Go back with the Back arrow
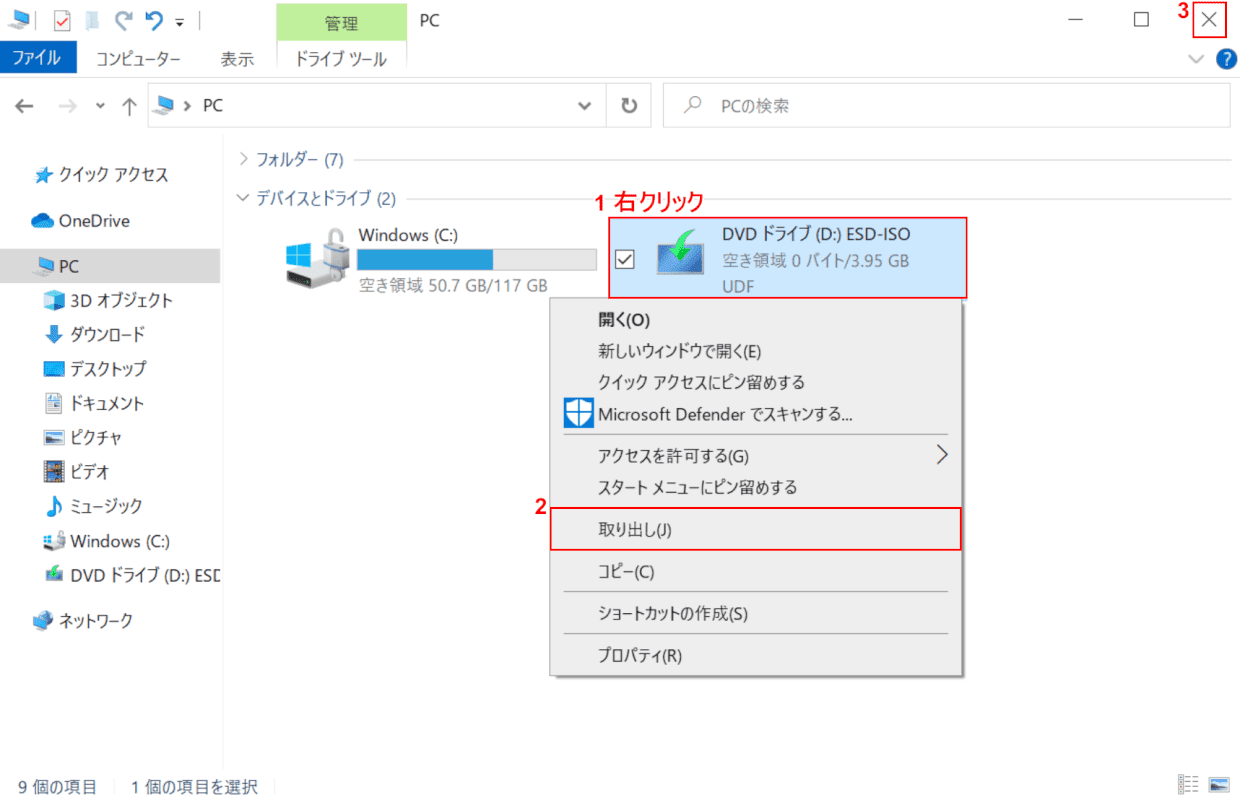Viewport: 1240px width, 800px height. click(25, 105)
